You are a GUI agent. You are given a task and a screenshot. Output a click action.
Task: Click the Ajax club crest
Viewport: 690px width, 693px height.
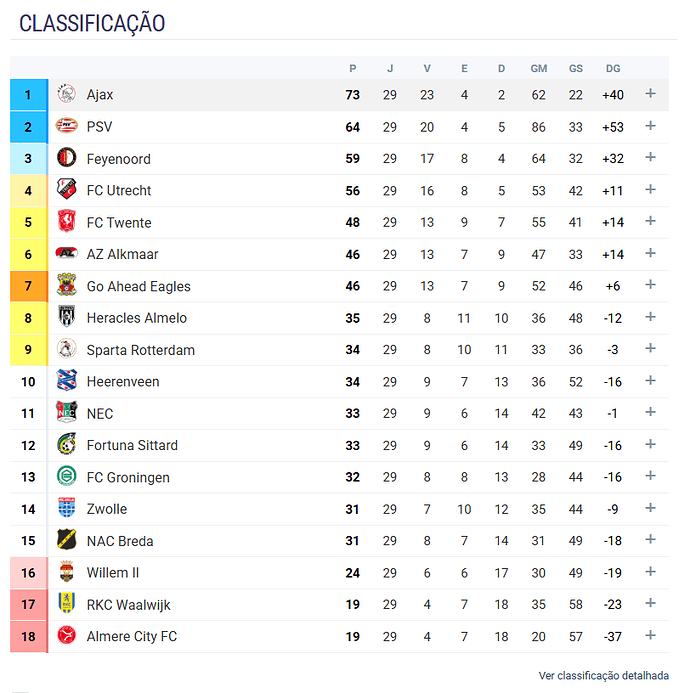(x=67, y=94)
